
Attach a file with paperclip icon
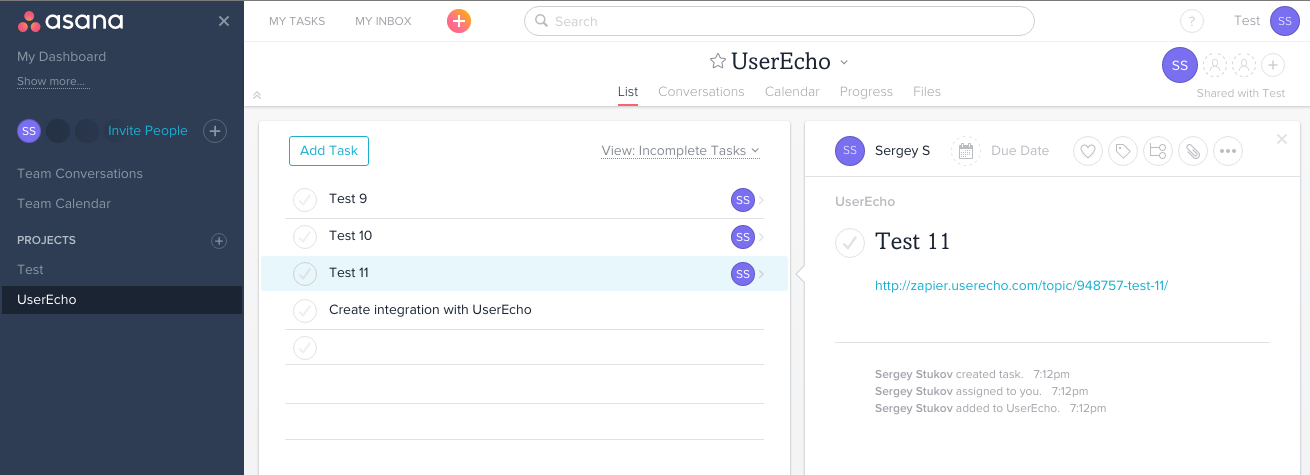coord(1192,151)
